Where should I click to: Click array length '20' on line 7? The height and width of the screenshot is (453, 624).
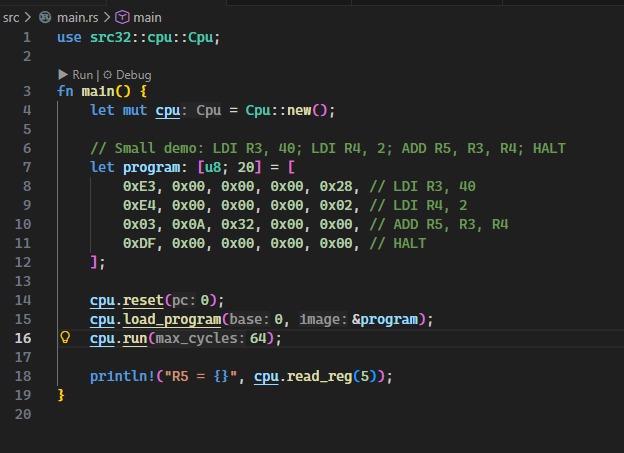pyautogui.click(x=246, y=167)
